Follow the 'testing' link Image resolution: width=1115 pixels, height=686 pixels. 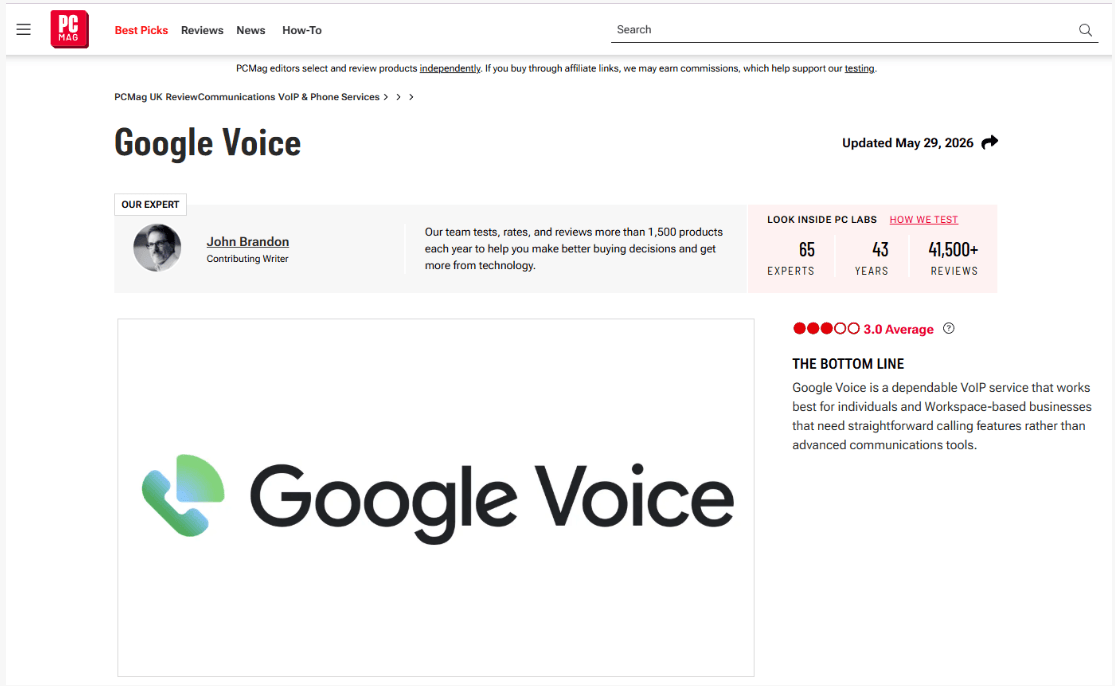click(x=859, y=68)
